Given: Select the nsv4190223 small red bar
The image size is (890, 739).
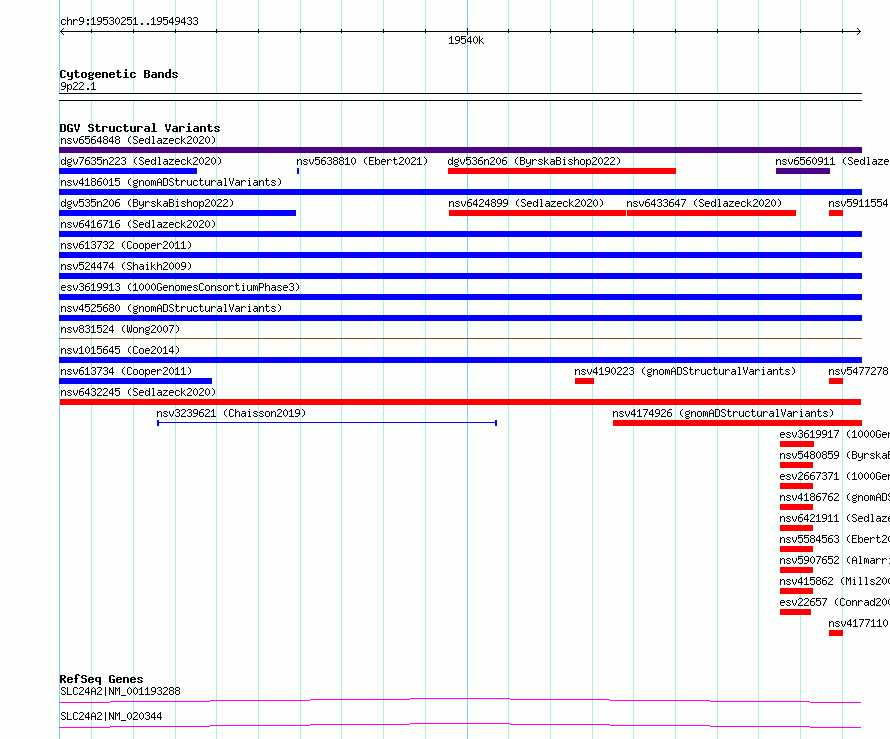Looking at the screenshot, I should [x=584, y=381].
